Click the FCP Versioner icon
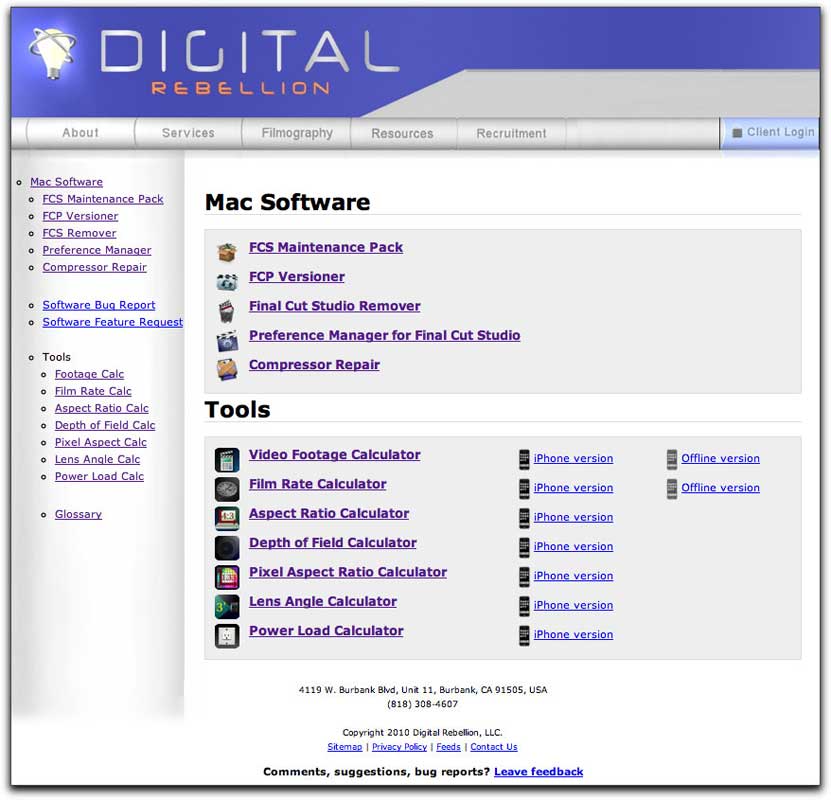This screenshot has width=831, height=800. click(227, 281)
